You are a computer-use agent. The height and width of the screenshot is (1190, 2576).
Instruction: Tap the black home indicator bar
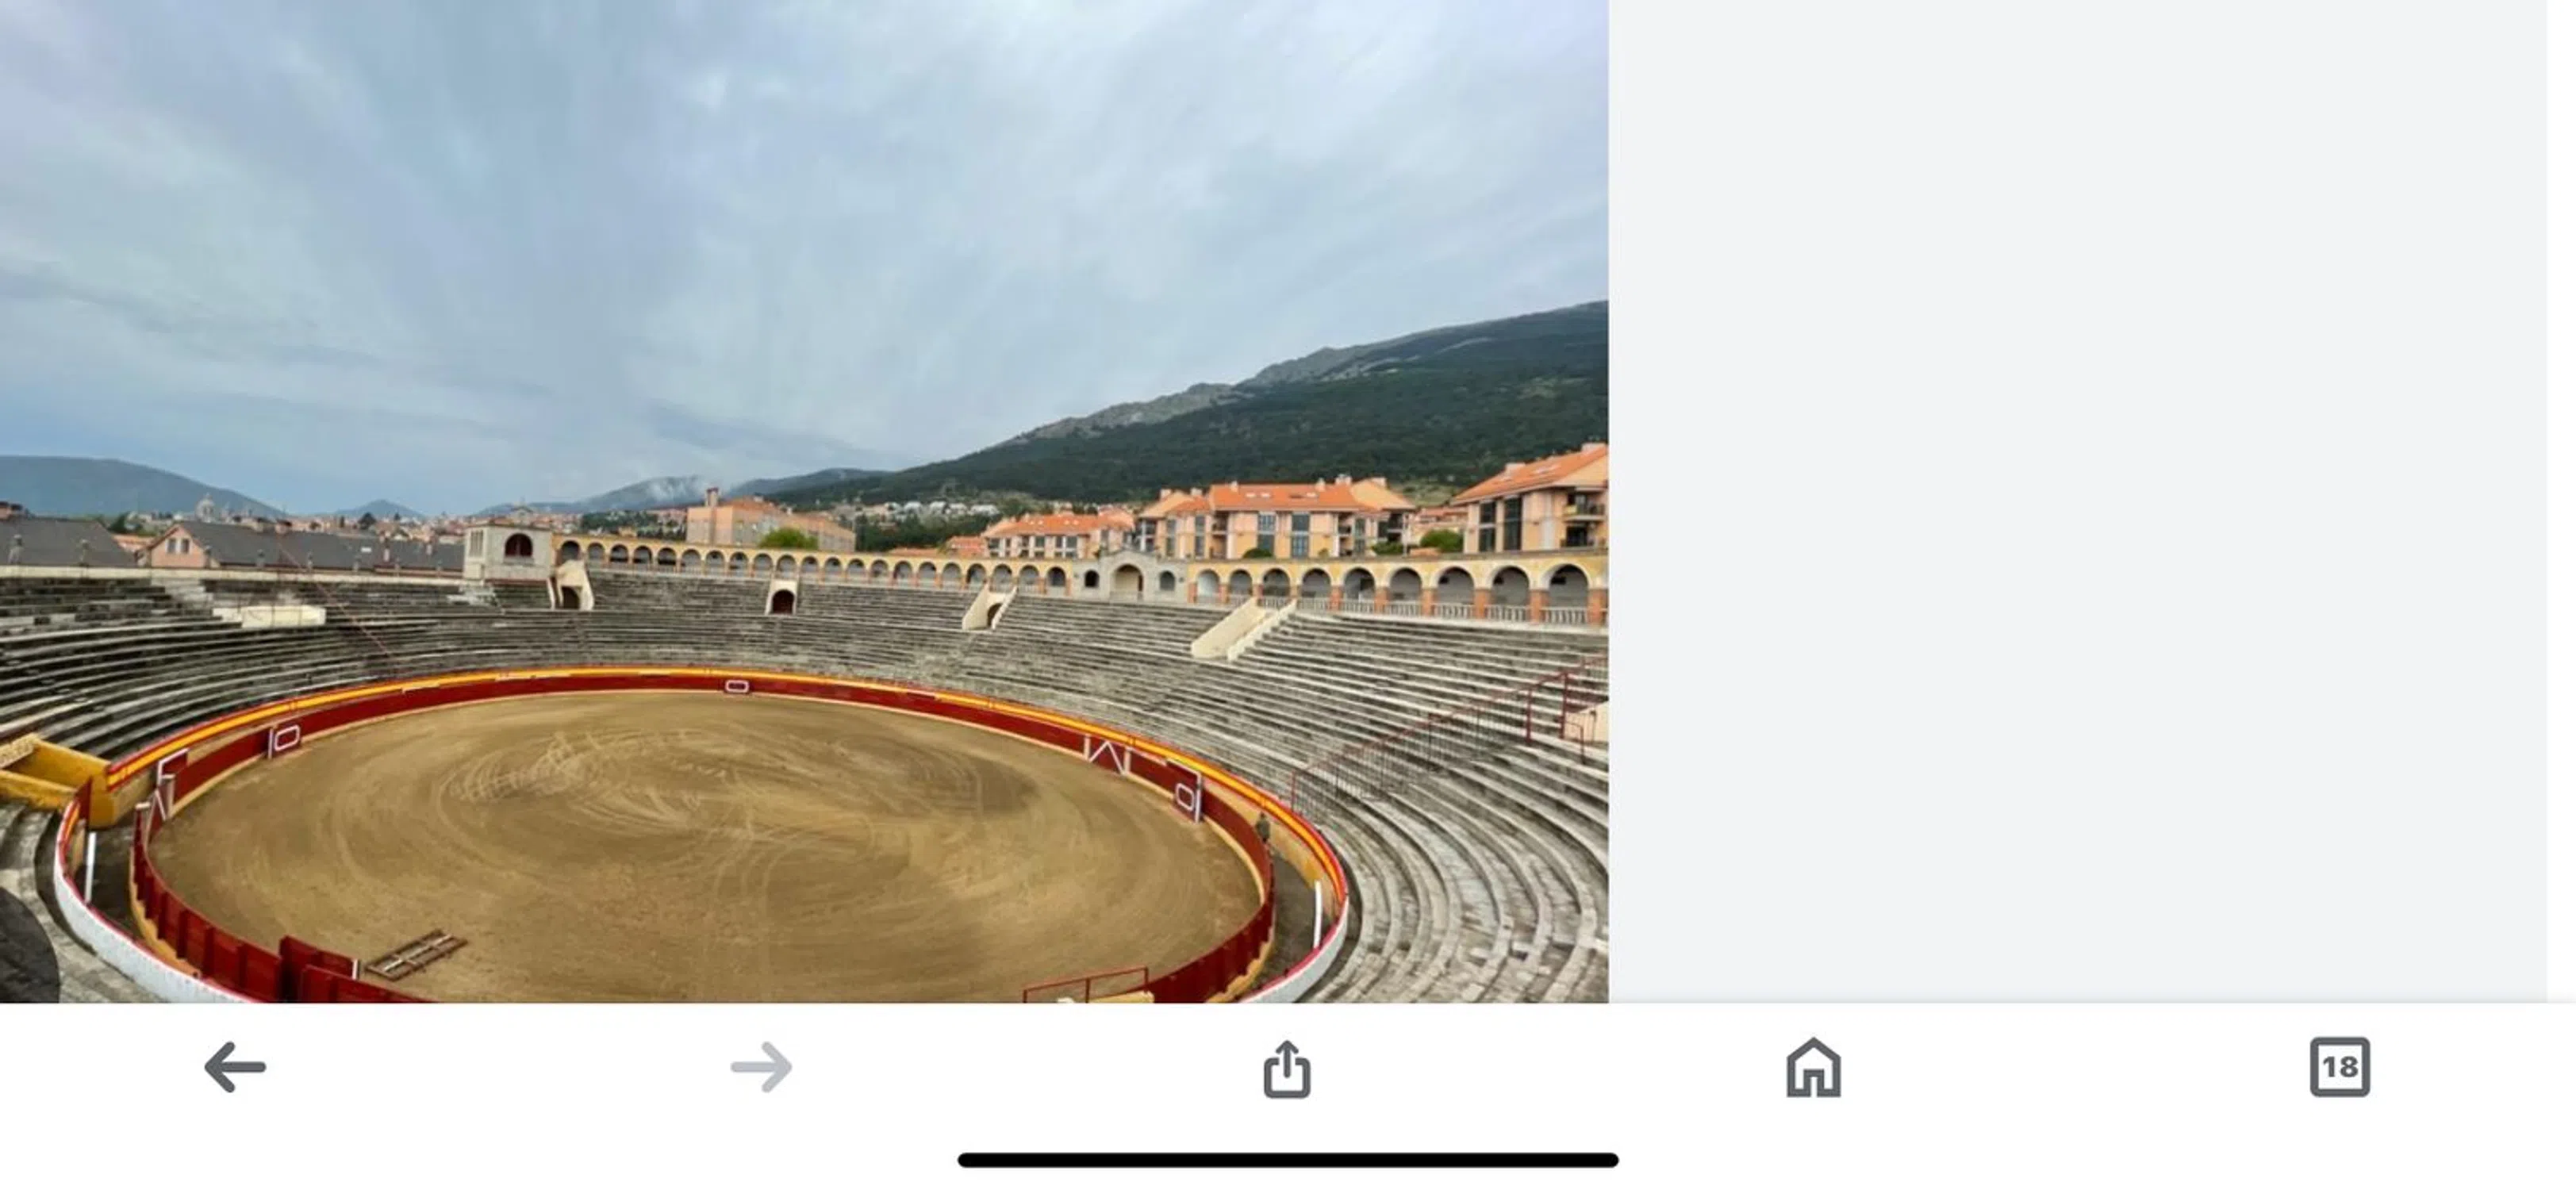[x=1288, y=1160]
